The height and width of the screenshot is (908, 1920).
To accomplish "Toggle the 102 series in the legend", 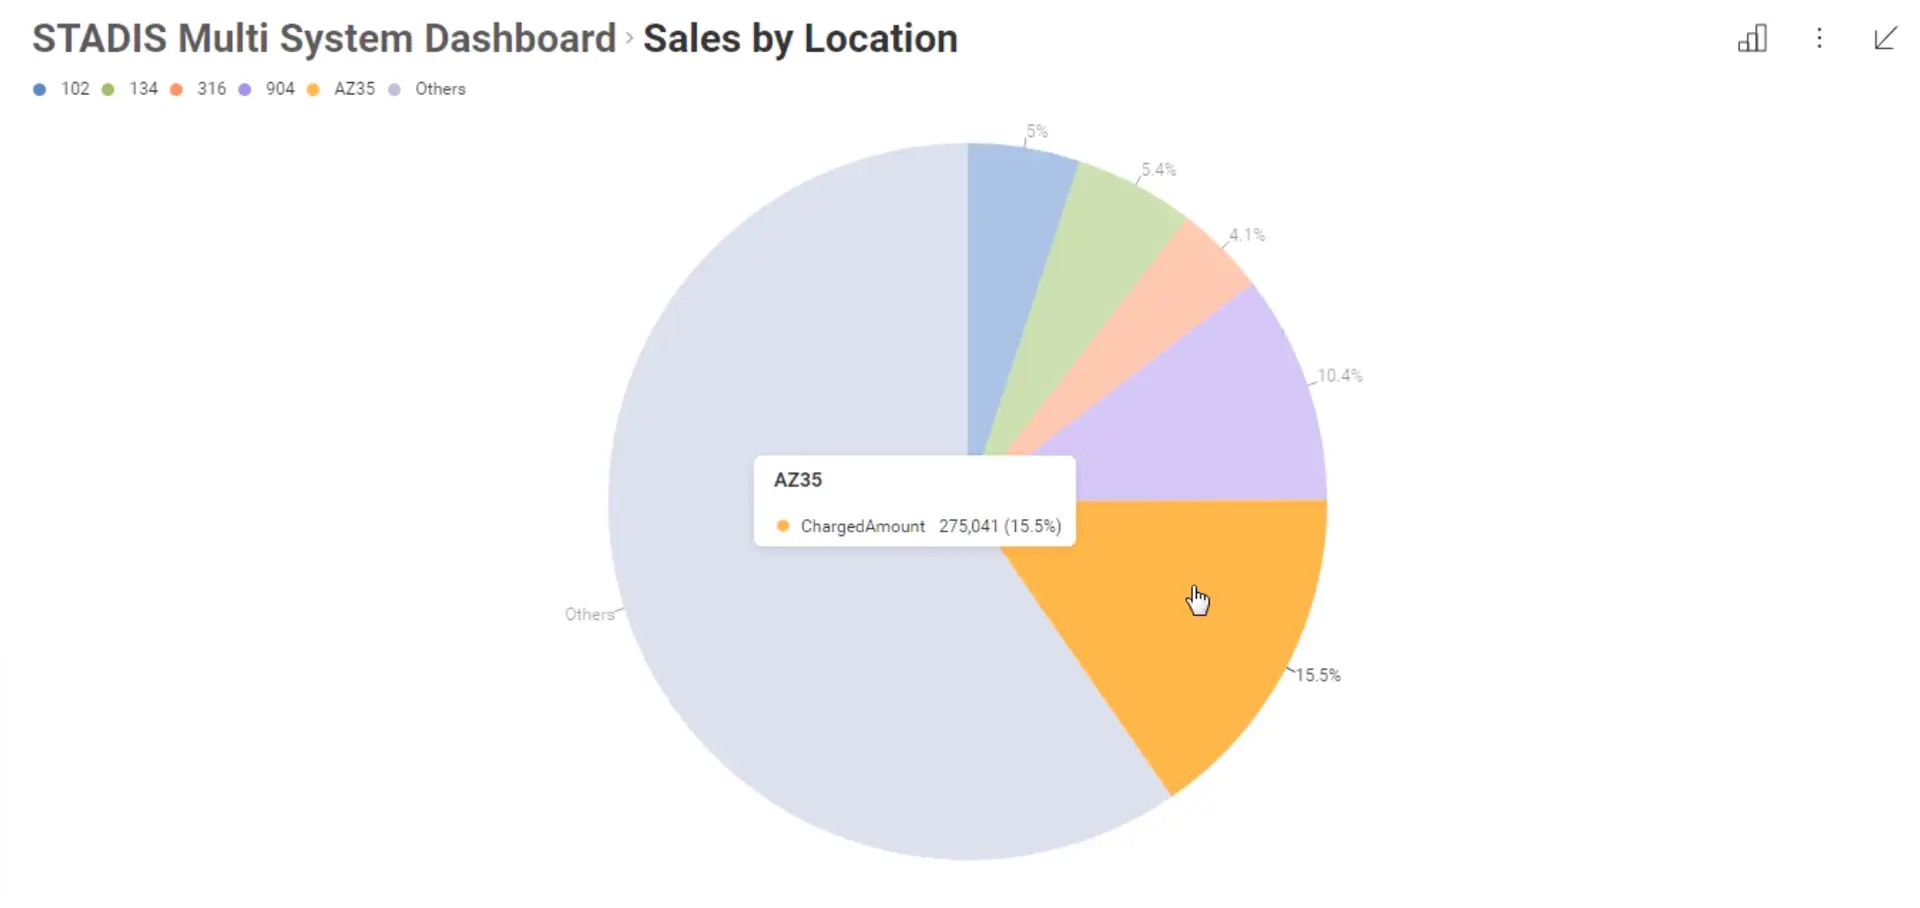I will 64,89.
